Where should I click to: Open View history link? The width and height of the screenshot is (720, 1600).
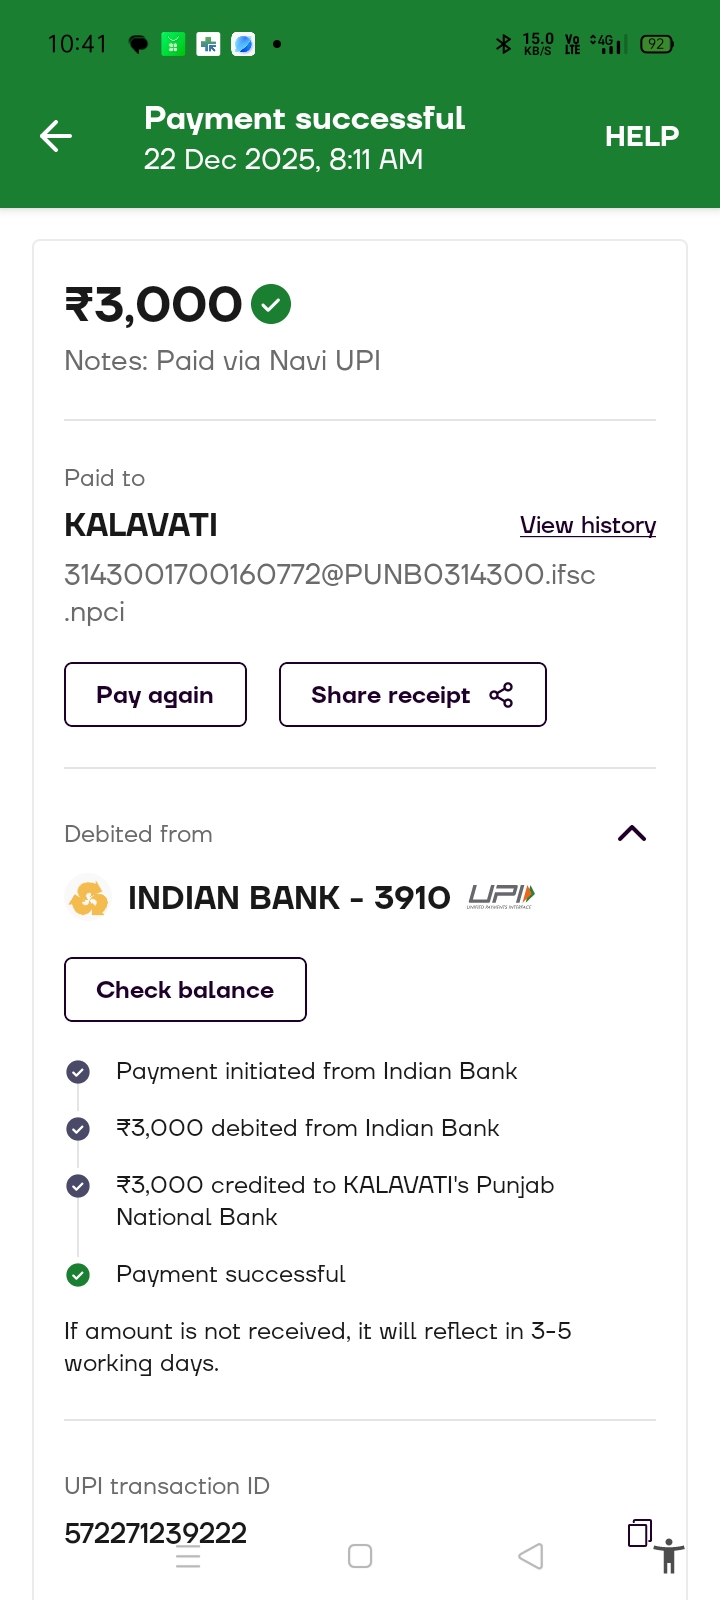pyautogui.click(x=587, y=525)
